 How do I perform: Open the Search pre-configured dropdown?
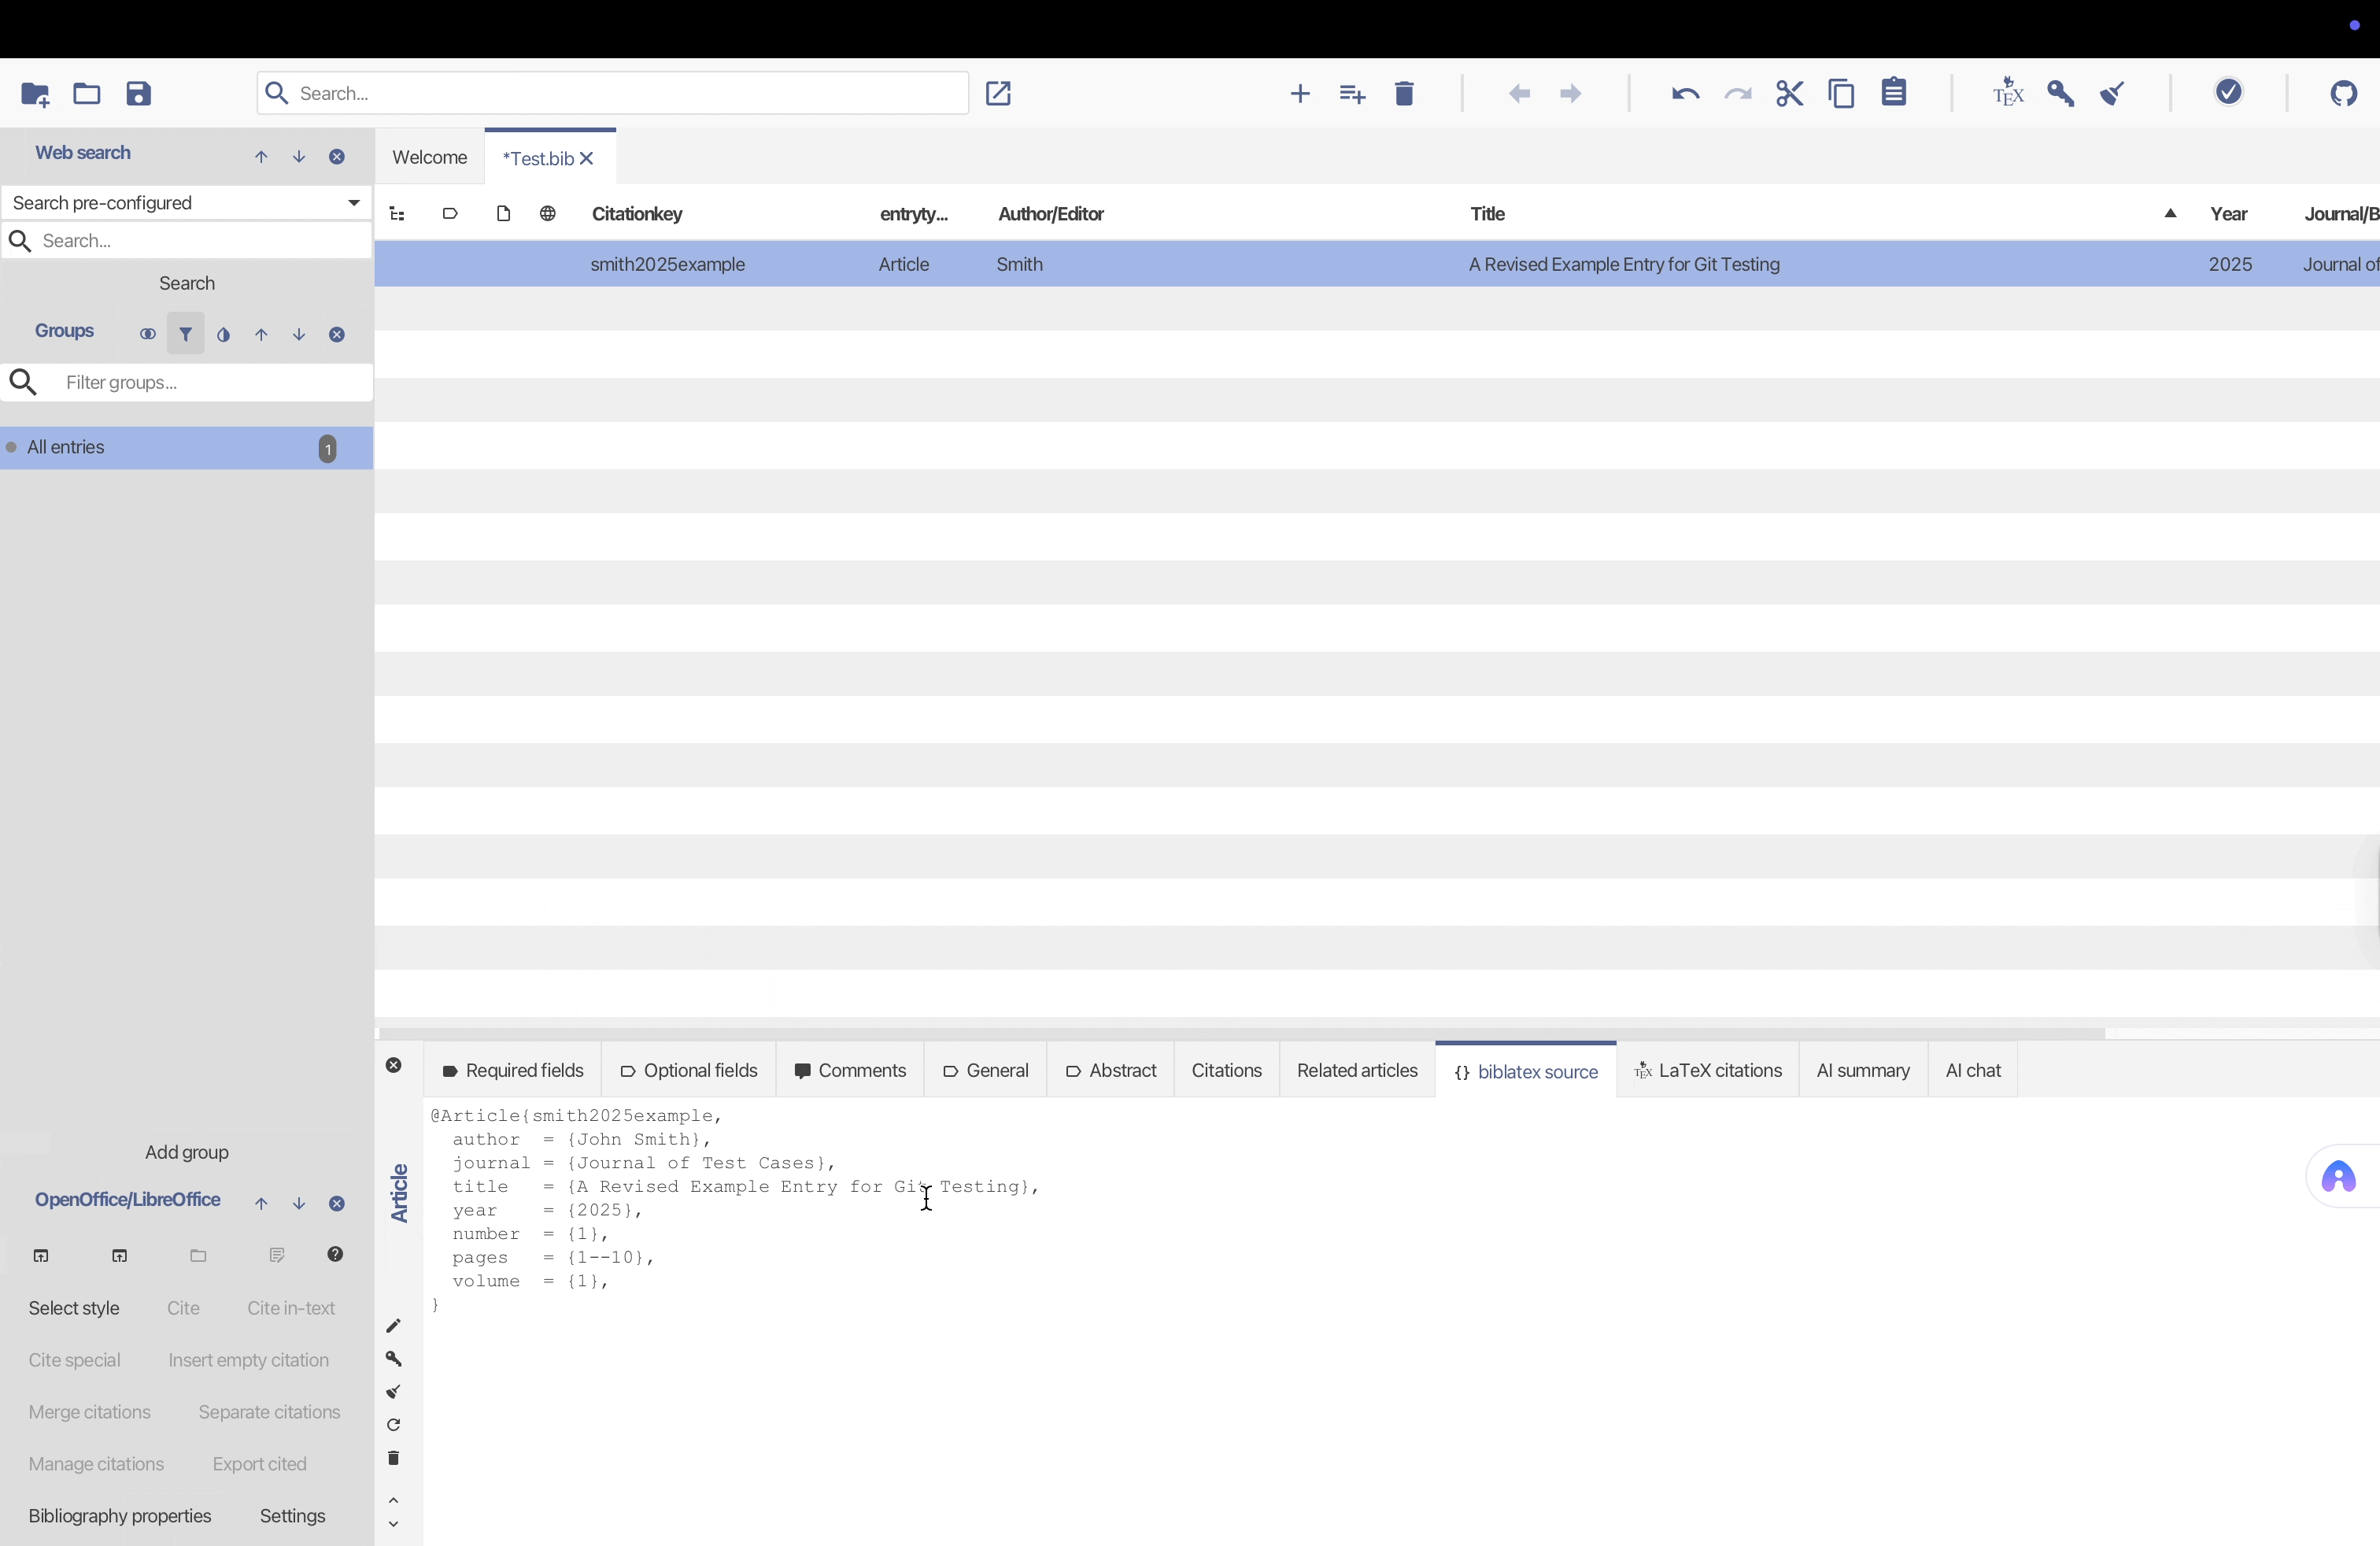click(352, 203)
